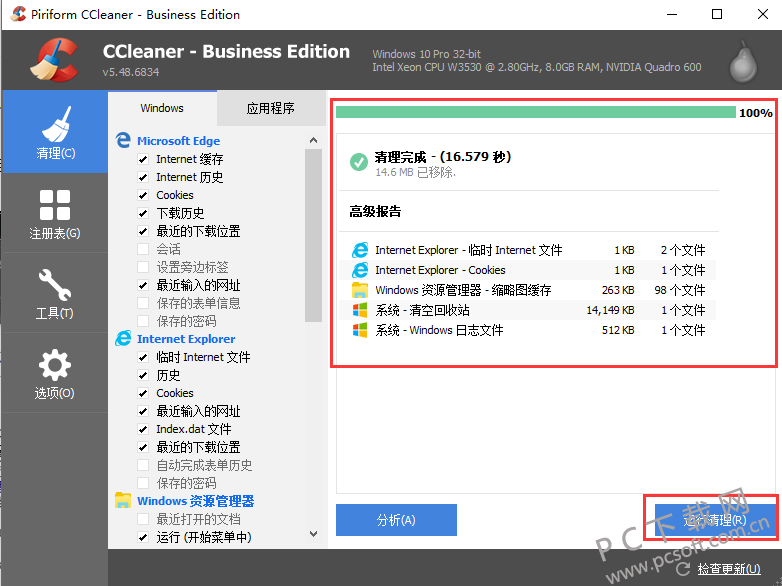The image size is (782, 586).
Task: Click the cleaner list scrollbar thumb
Action: coord(313,235)
